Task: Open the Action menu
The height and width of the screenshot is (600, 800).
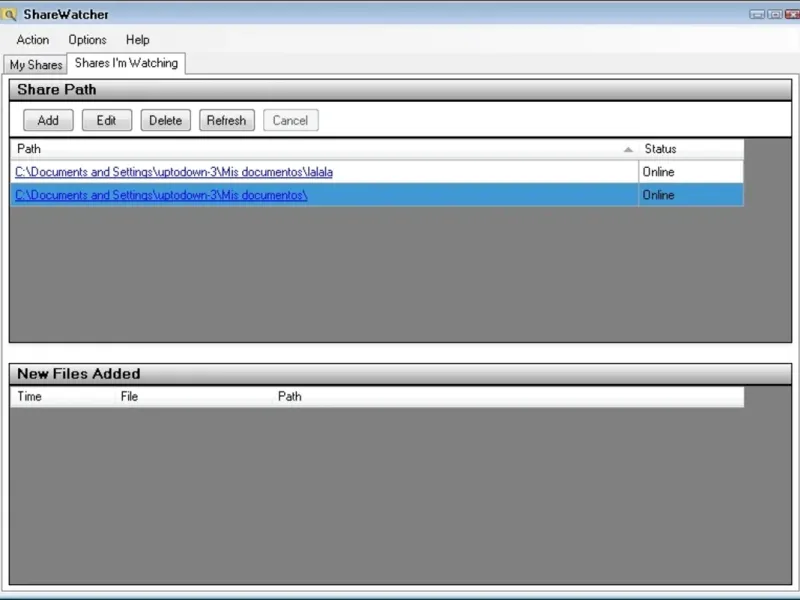Action: (x=33, y=40)
